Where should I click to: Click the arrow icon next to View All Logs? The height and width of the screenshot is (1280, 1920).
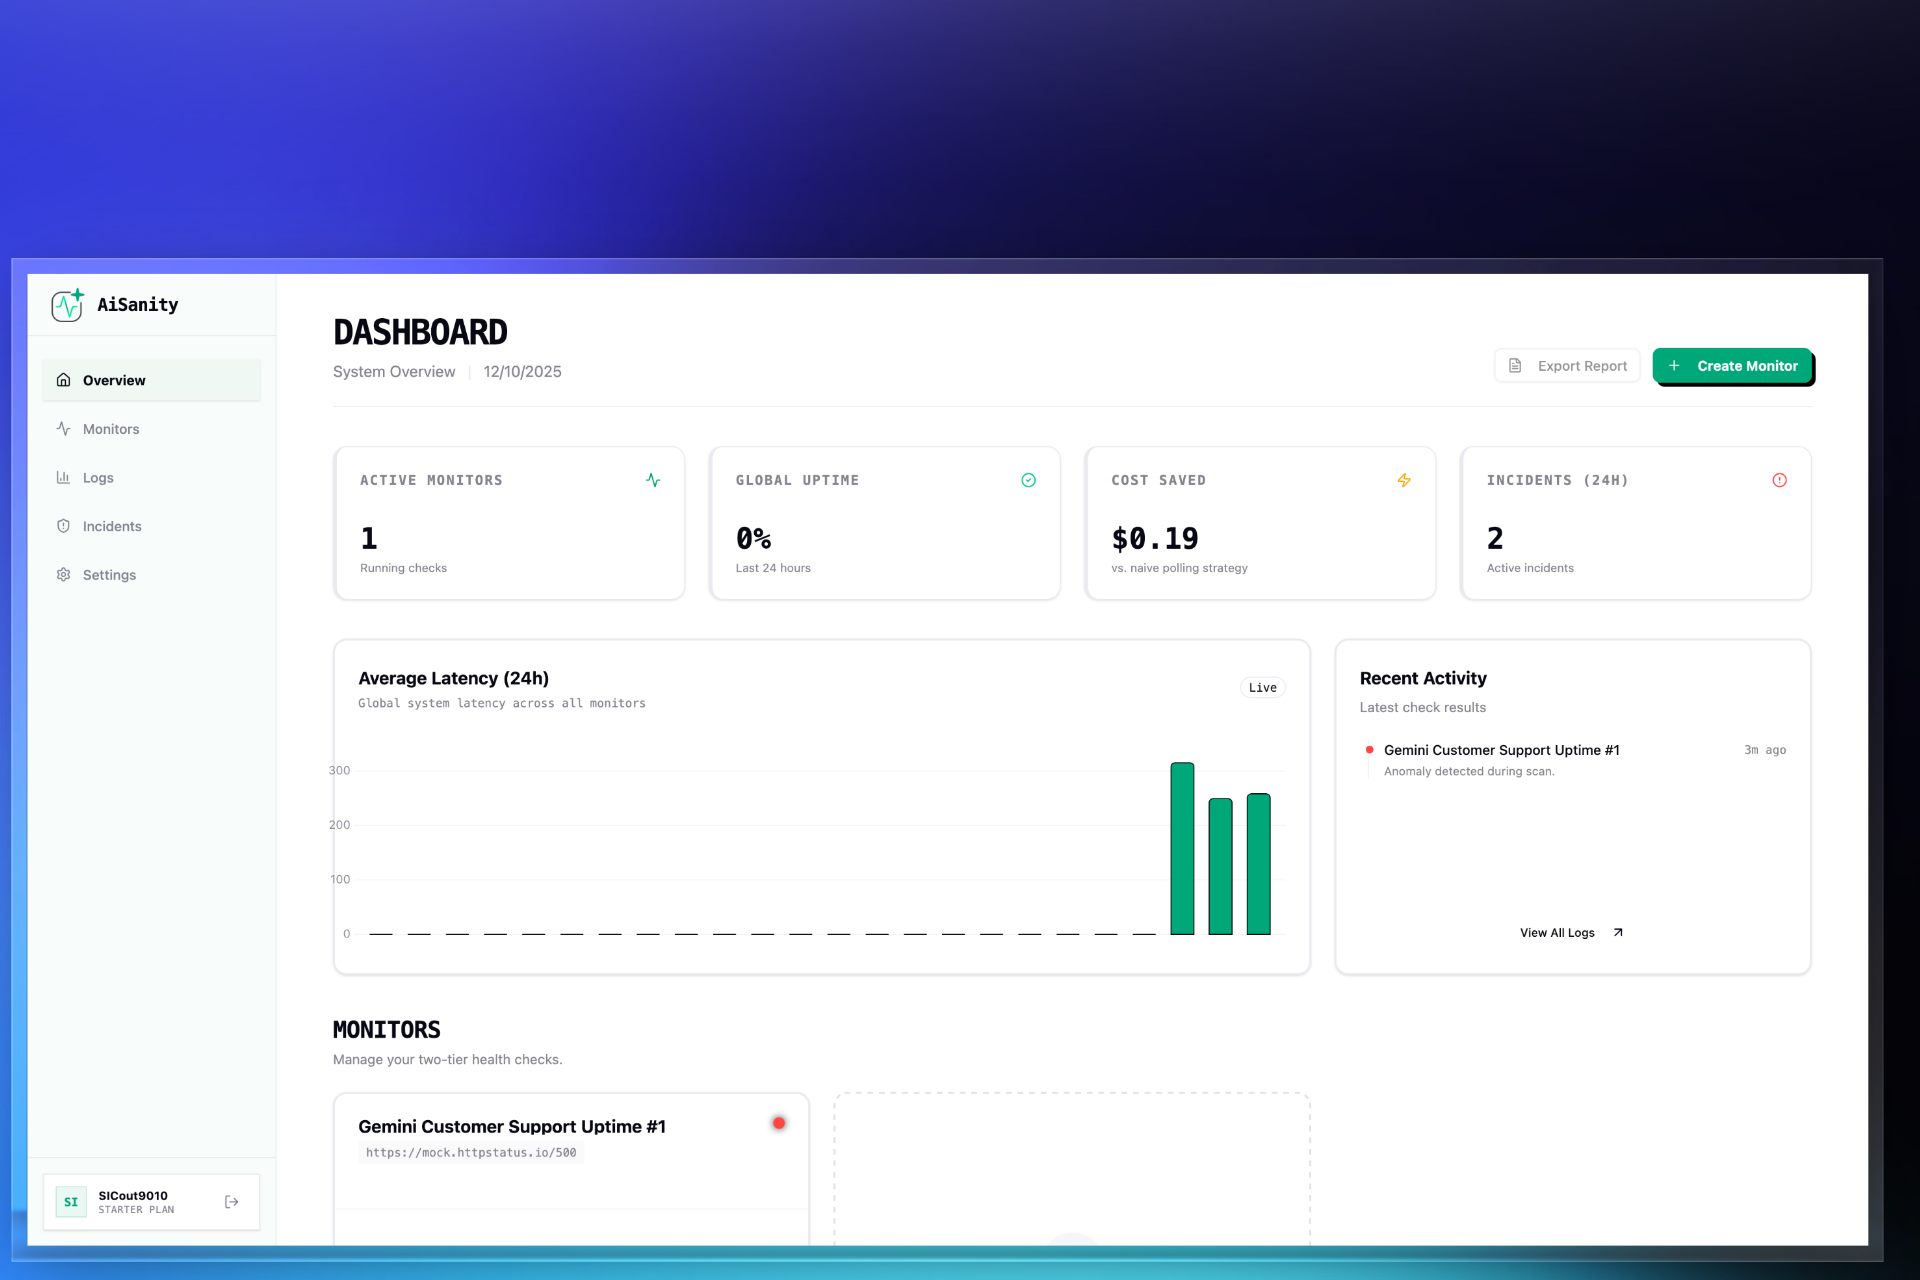(x=1618, y=933)
